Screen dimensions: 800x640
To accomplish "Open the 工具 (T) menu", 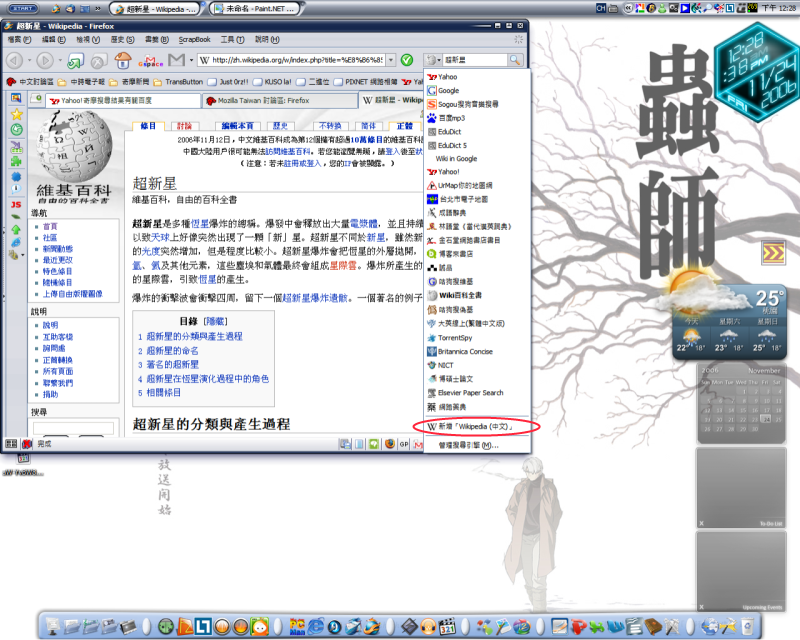I will pos(232,39).
